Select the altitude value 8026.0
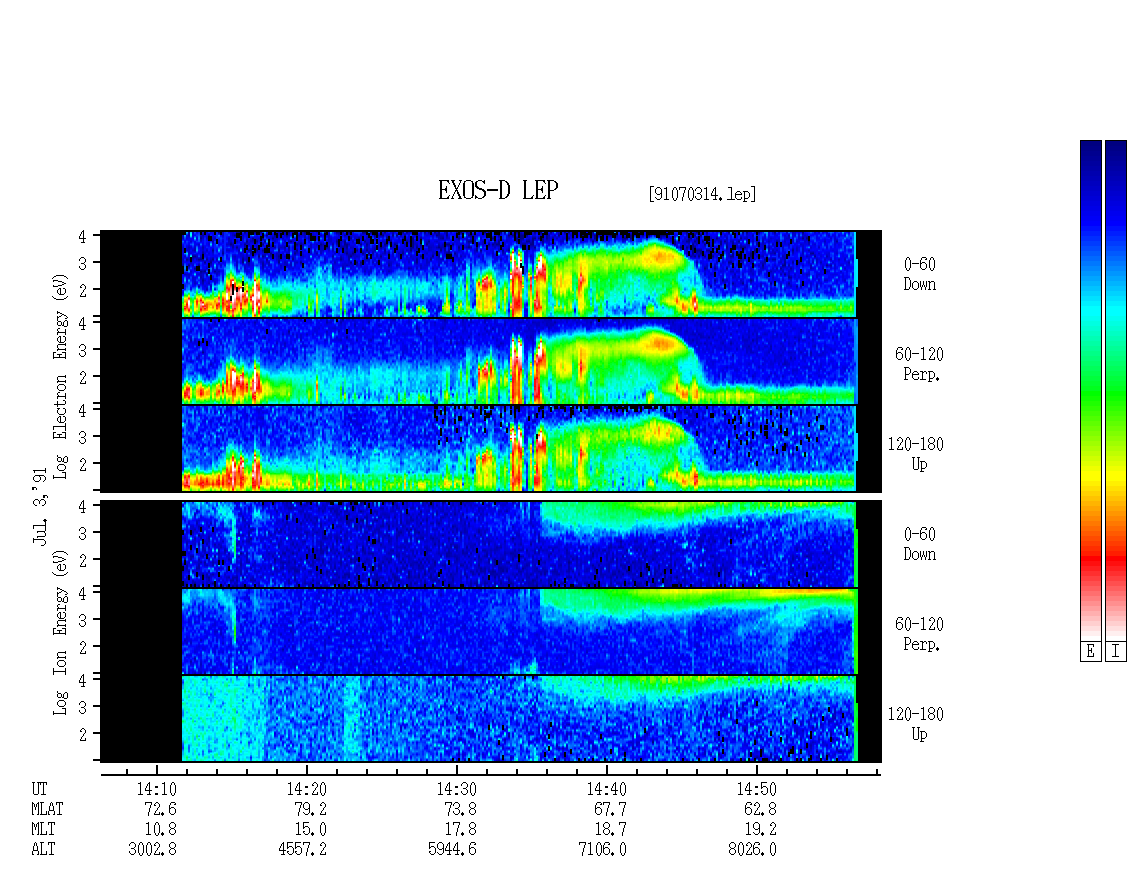1130x875 pixels. (752, 850)
